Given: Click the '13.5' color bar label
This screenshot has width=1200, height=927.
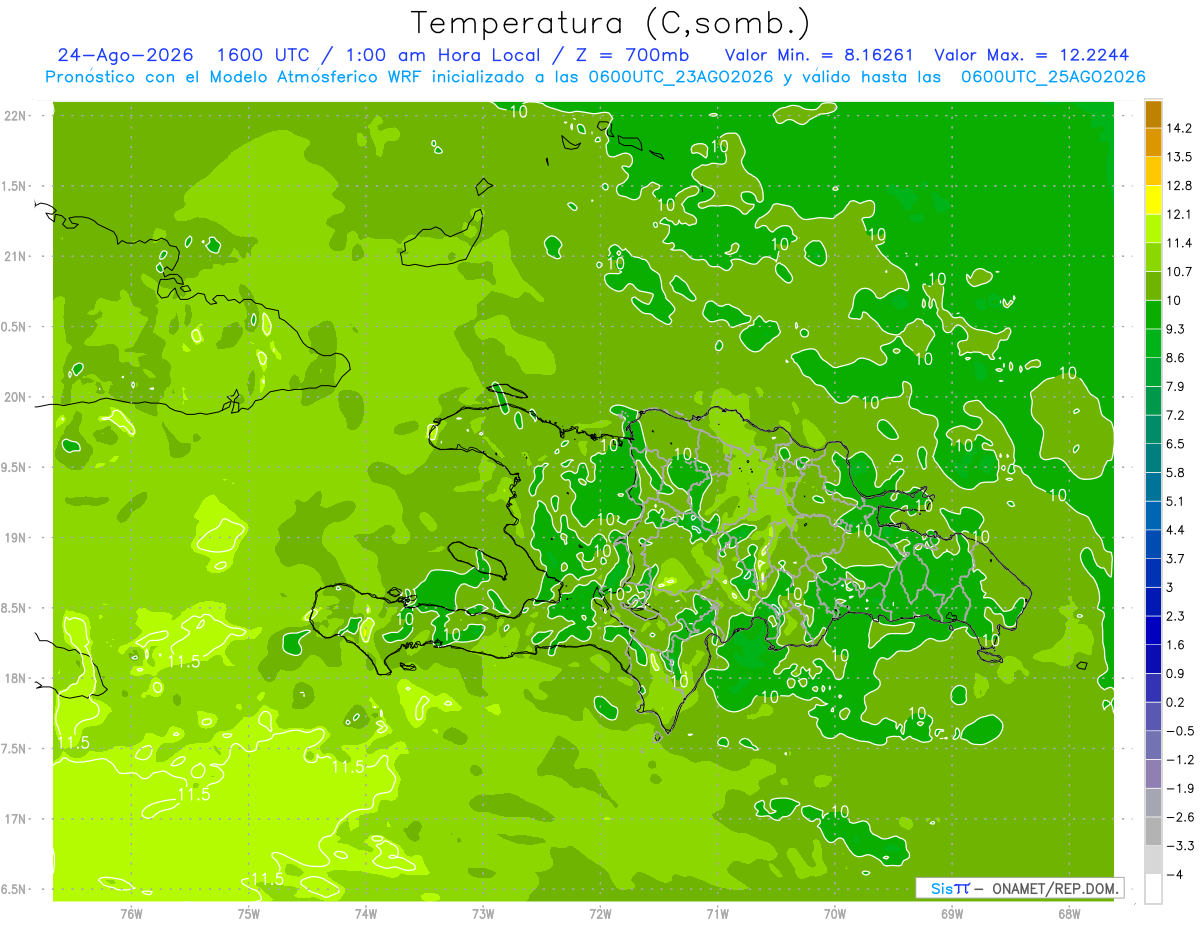Looking at the screenshot, I should click(x=1180, y=157).
